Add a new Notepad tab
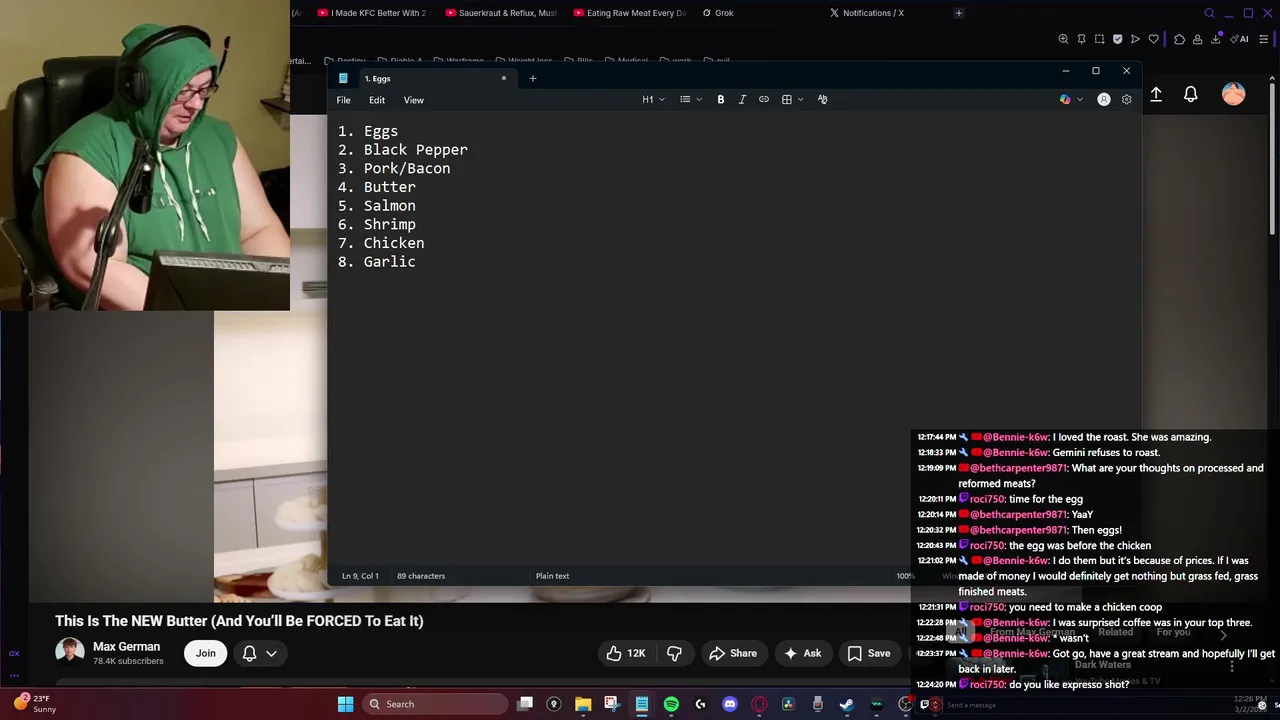 coord(533,78)
